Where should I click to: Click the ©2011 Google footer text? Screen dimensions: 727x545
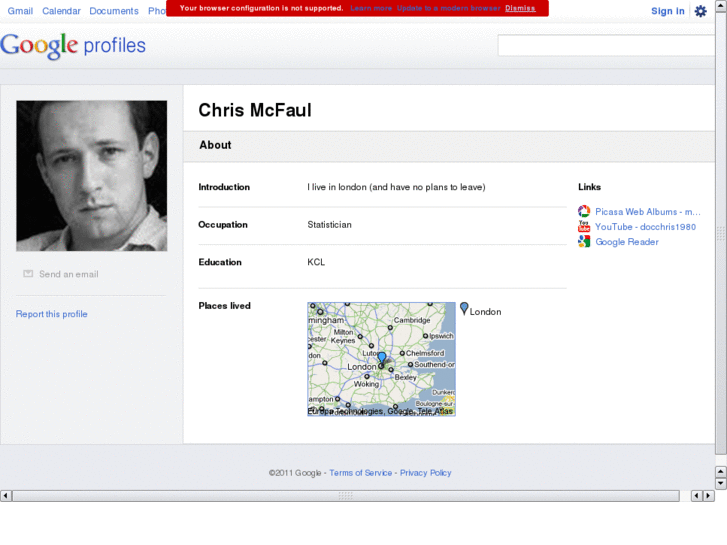pos(295,473)
